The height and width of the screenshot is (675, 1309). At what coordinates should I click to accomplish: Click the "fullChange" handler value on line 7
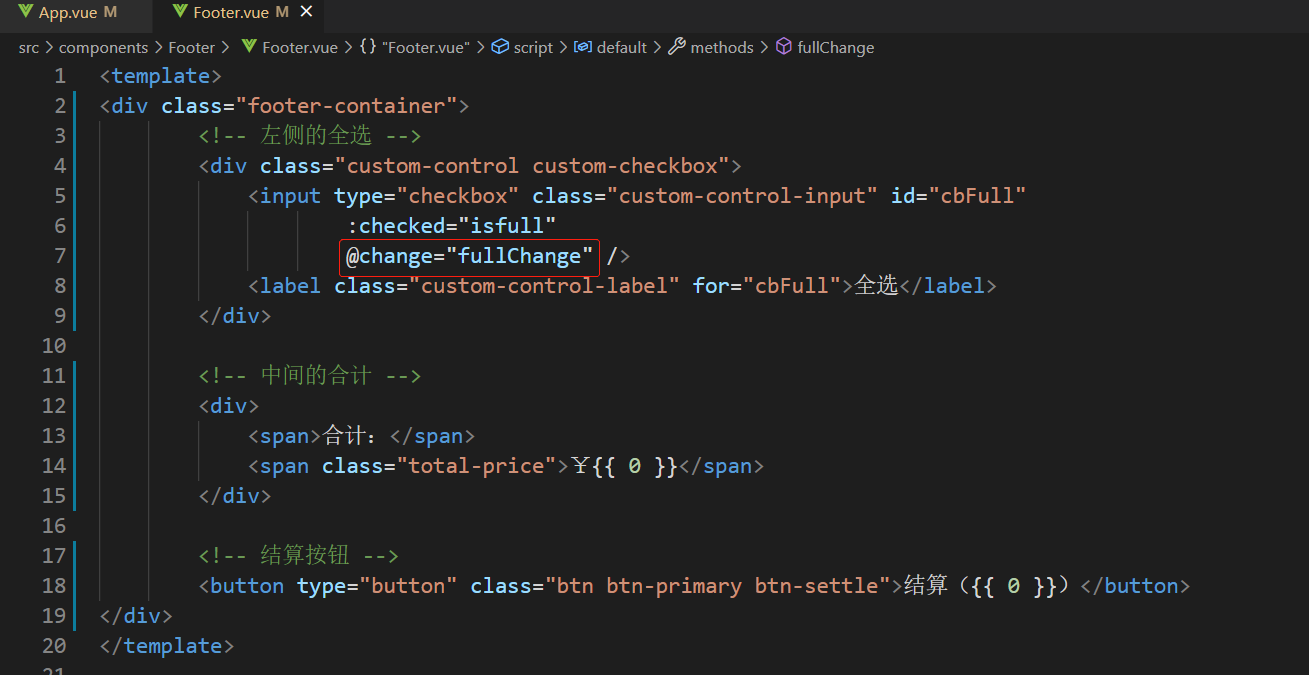519,256
